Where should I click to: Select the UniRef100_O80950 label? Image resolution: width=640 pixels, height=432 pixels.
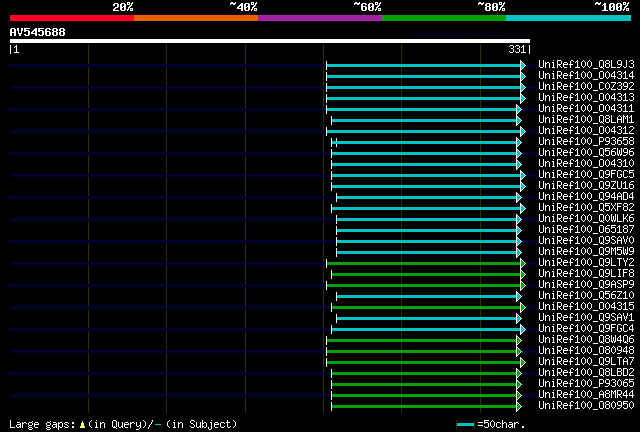[x=586, y=406]
